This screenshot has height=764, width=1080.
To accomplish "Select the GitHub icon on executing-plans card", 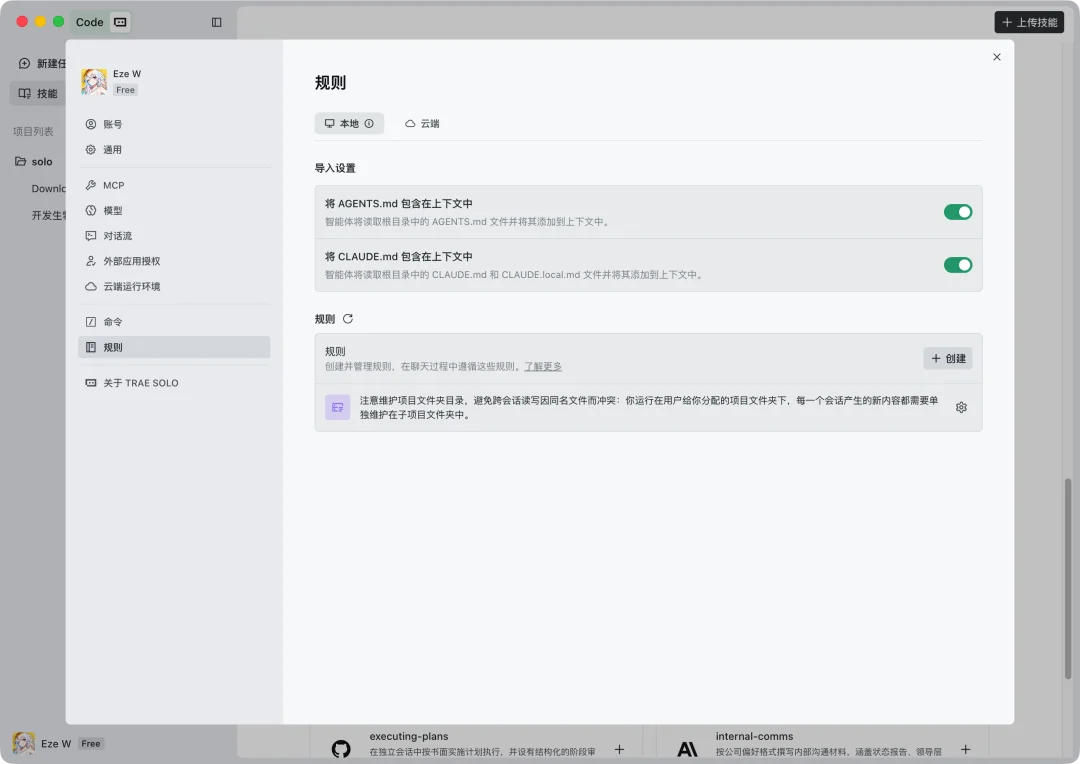I will click(340, 748).
